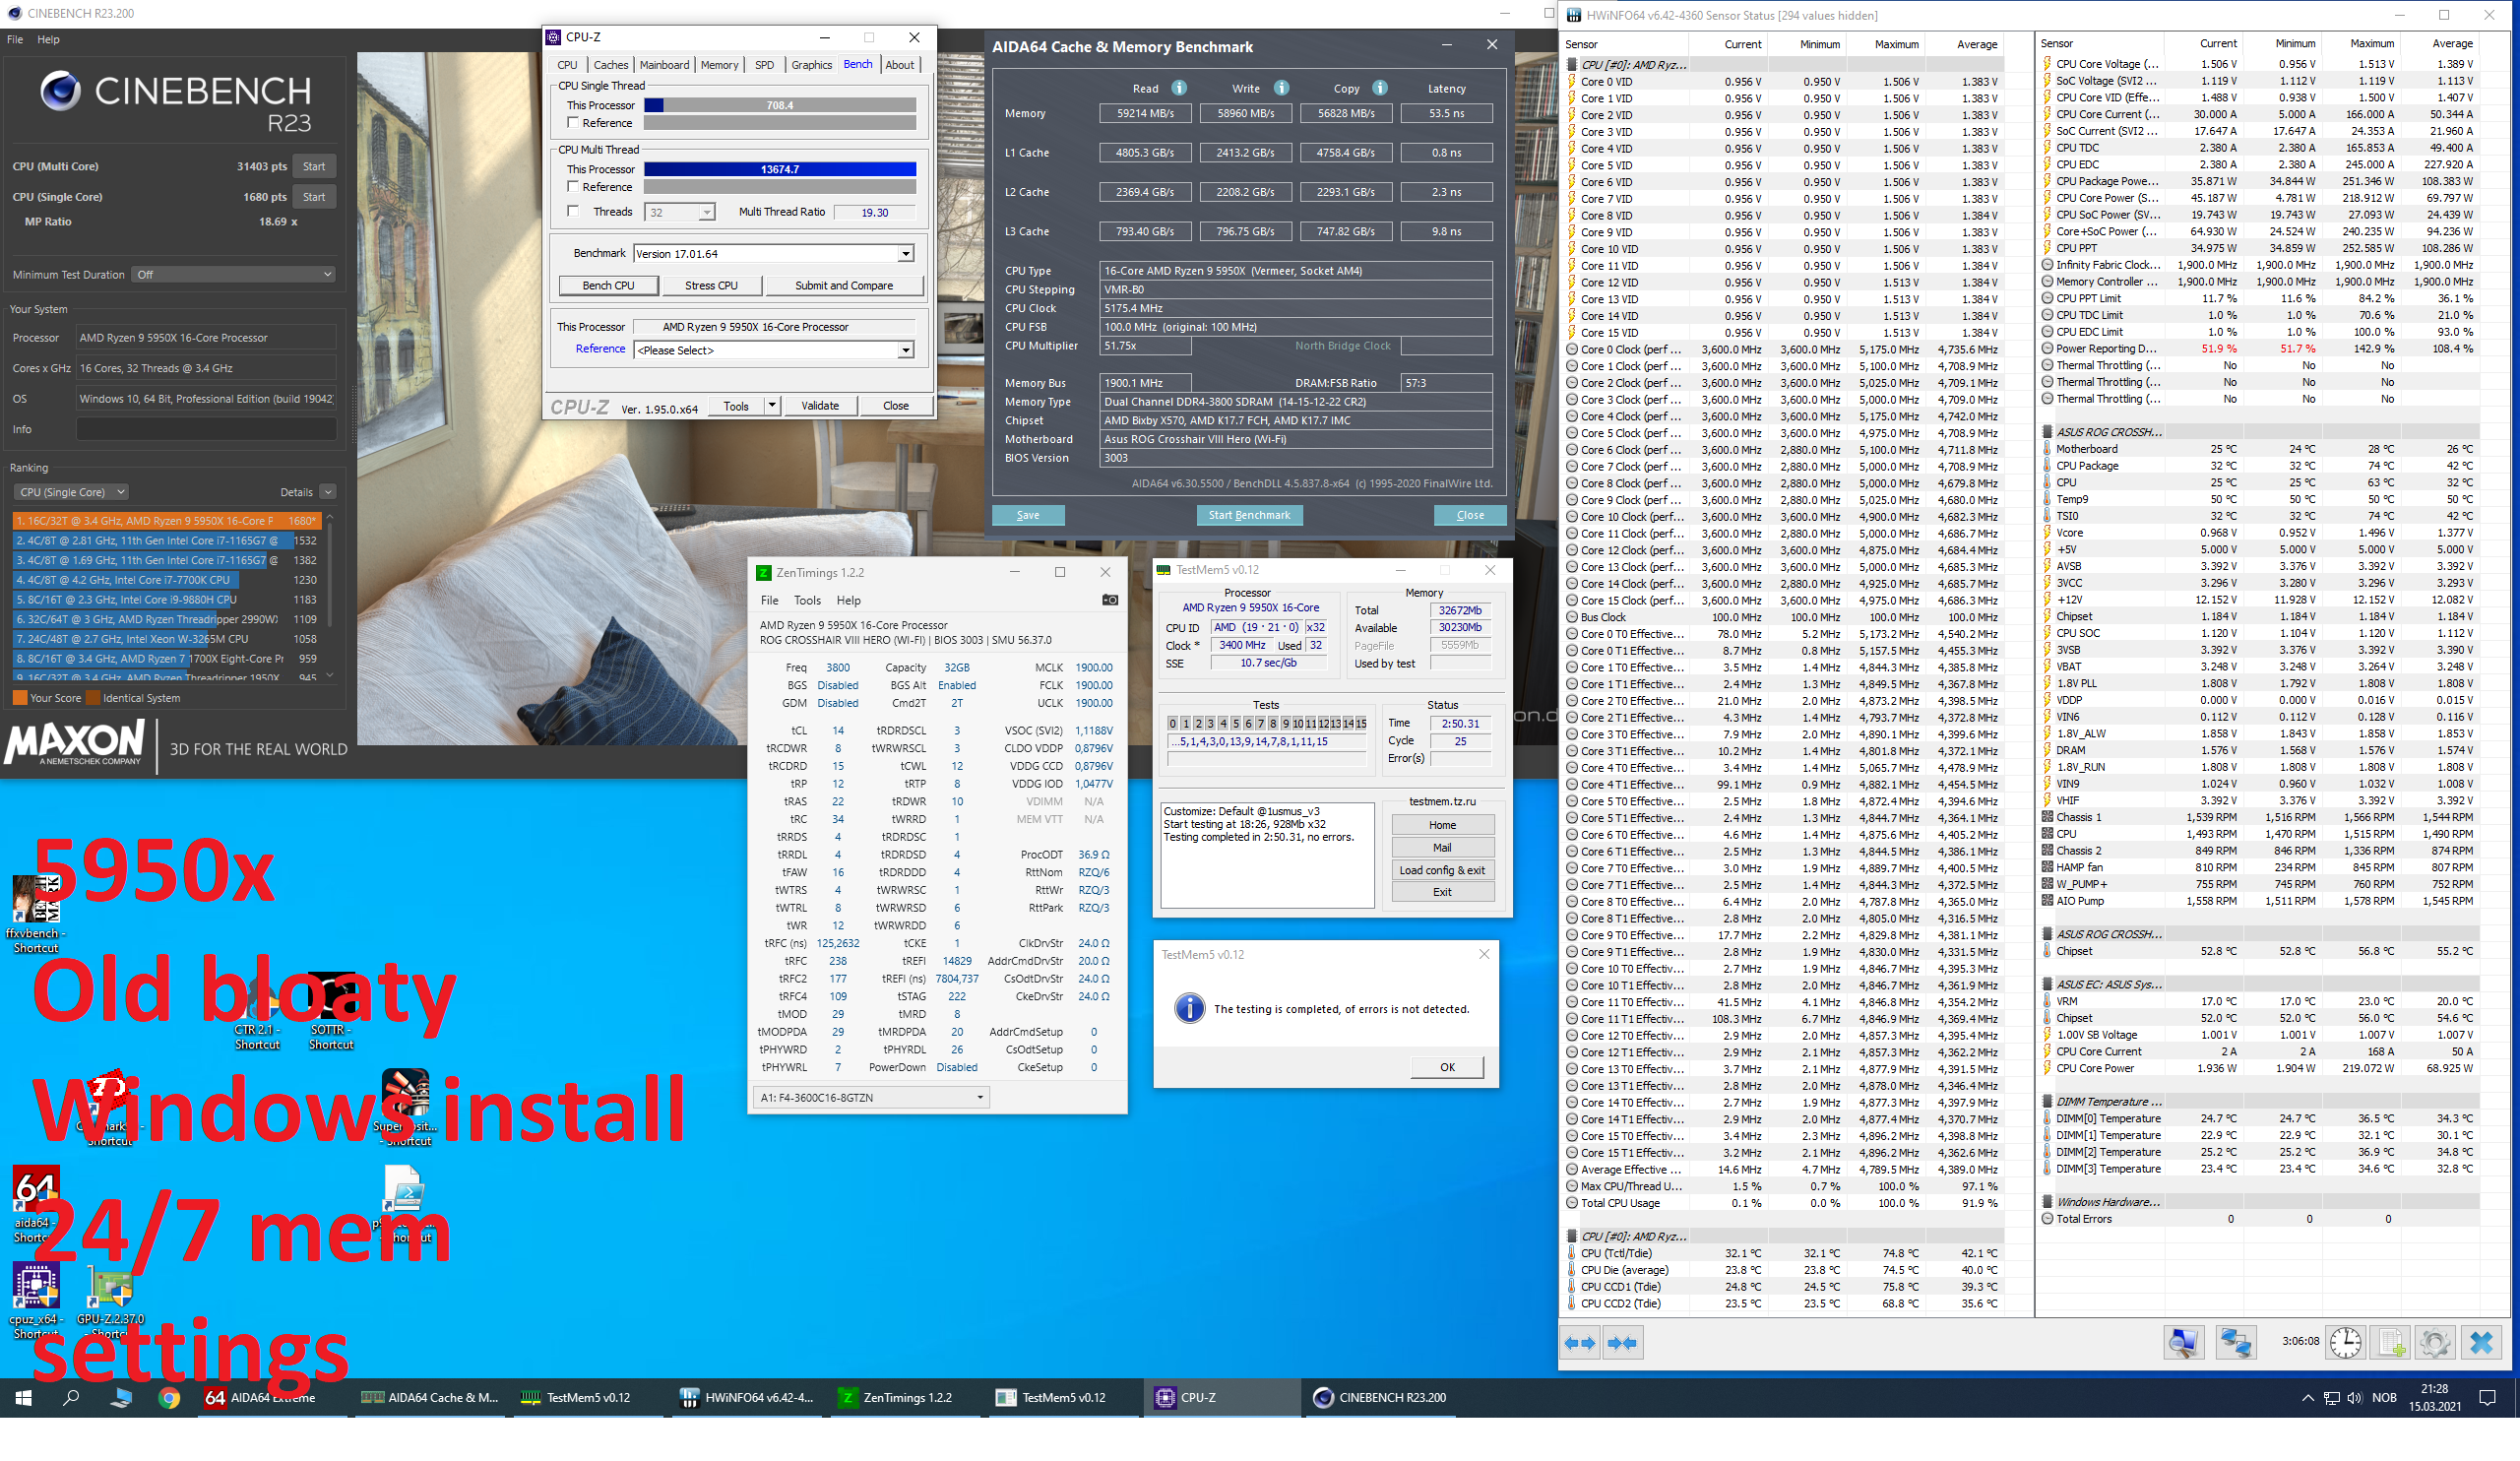
Task: Open the SOTTR desktop shortcut
Action: point(331,1010)
